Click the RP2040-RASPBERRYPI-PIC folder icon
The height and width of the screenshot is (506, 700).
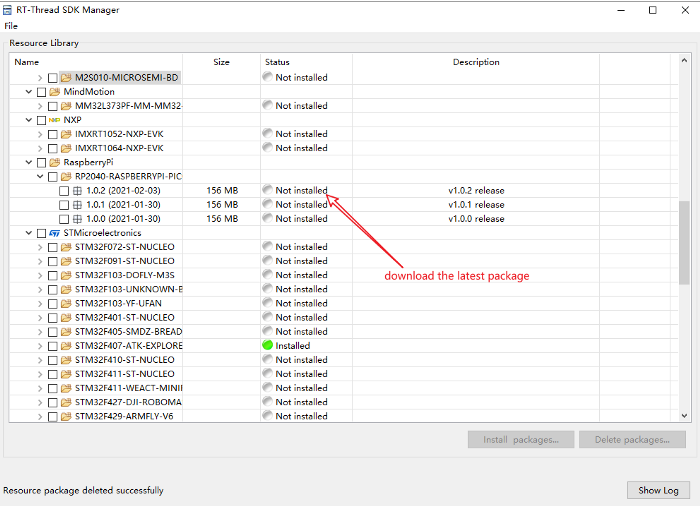pos(66,176)
